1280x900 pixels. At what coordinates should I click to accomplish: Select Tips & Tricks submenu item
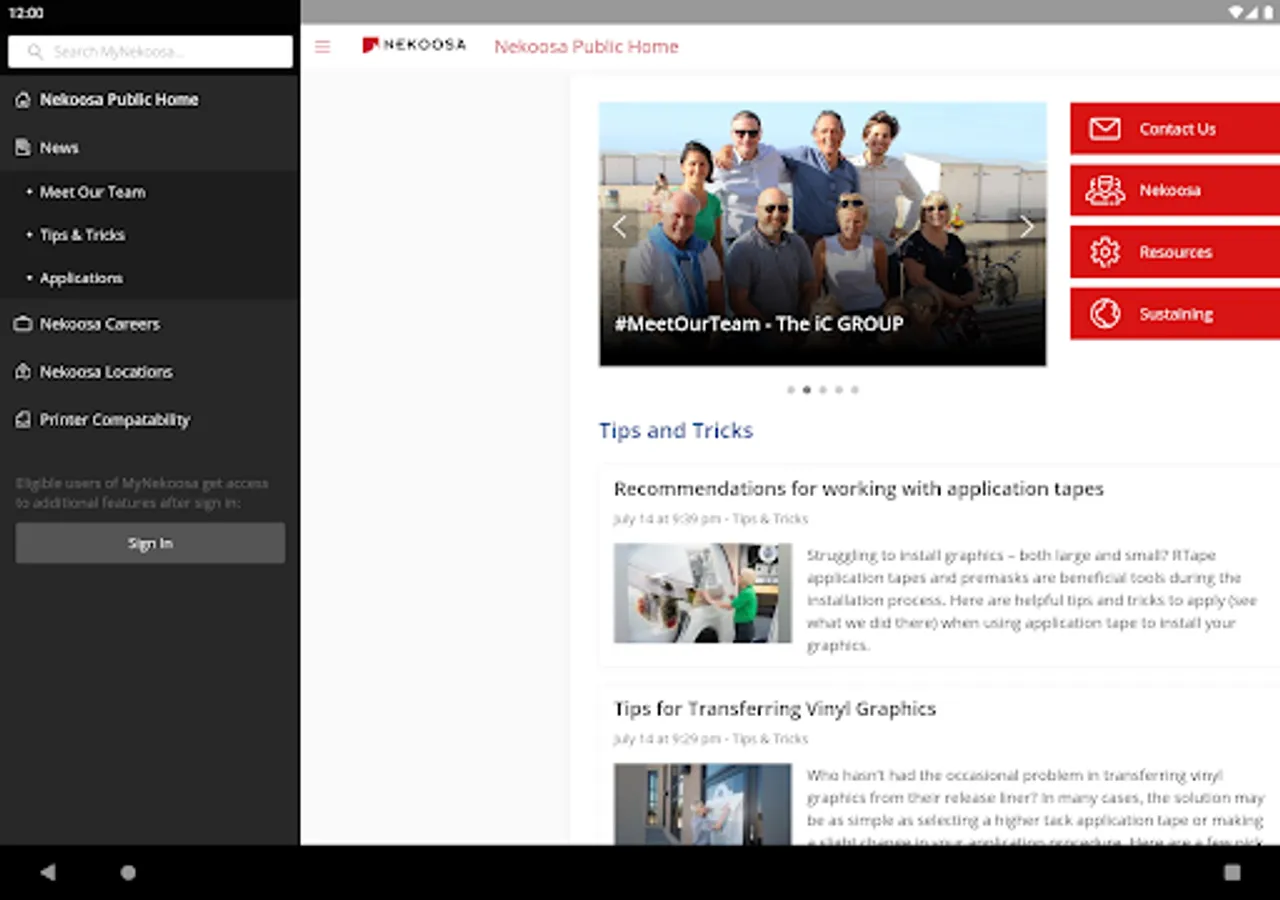click(x=150, y=235)
